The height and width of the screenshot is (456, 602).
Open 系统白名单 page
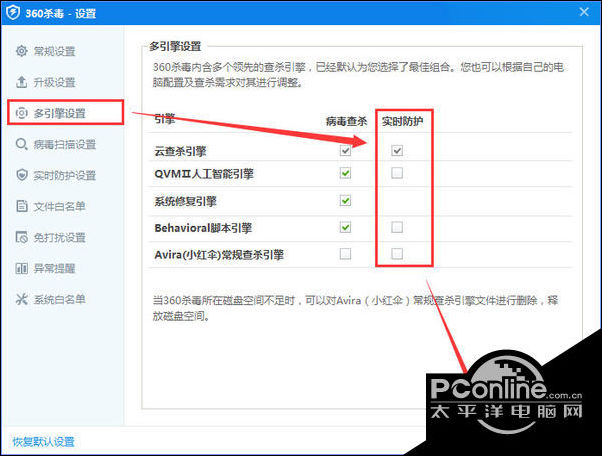[60, 299]
